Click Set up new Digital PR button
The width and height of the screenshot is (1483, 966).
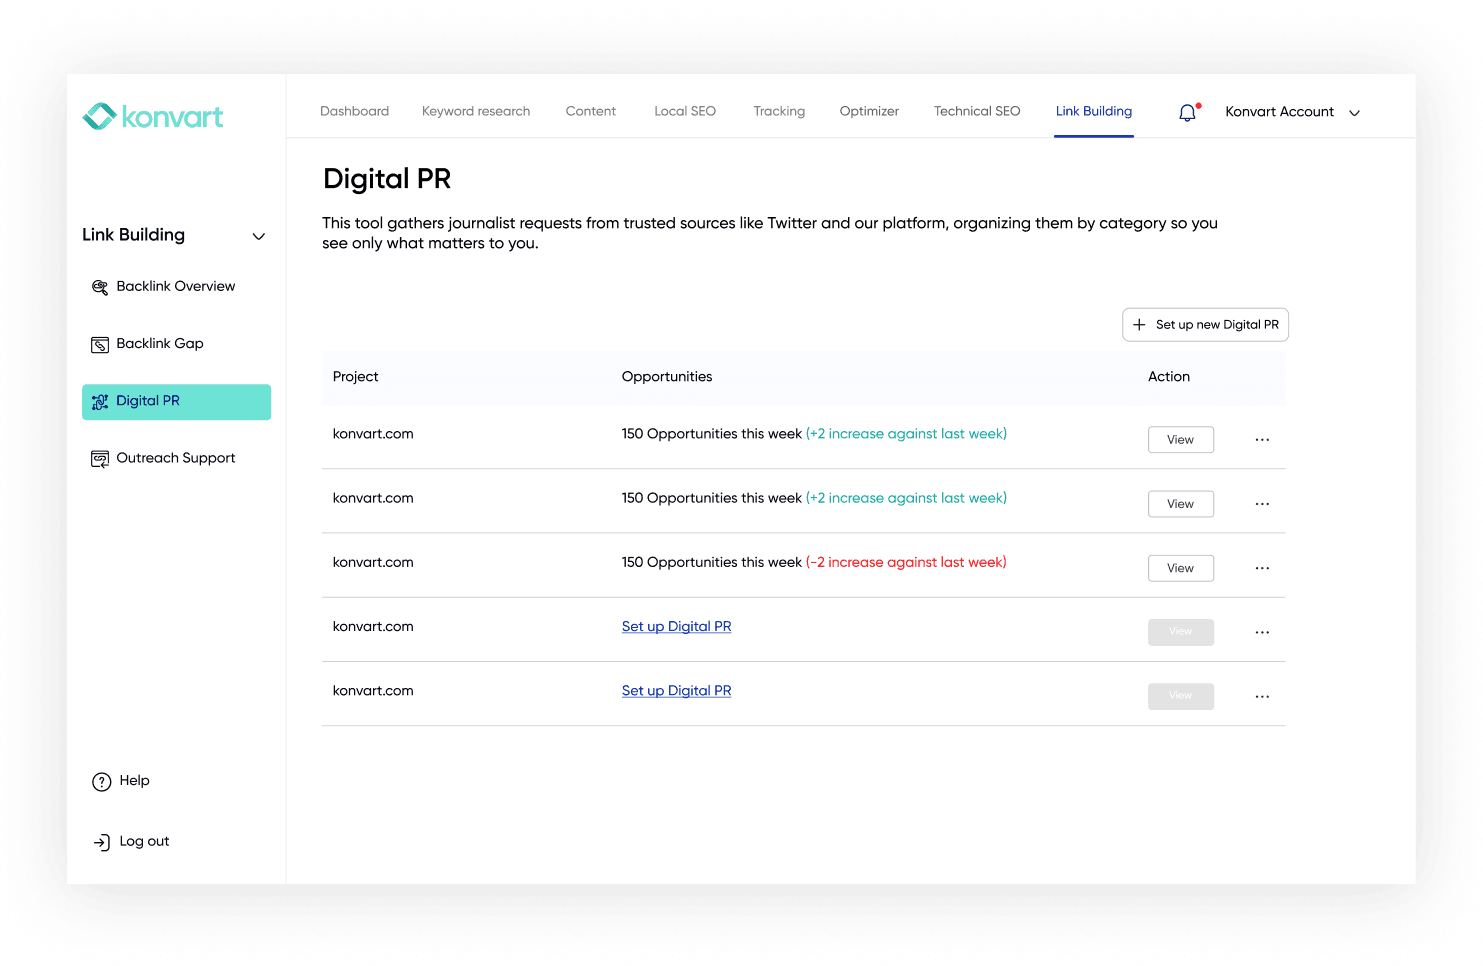click(1205, 325)
